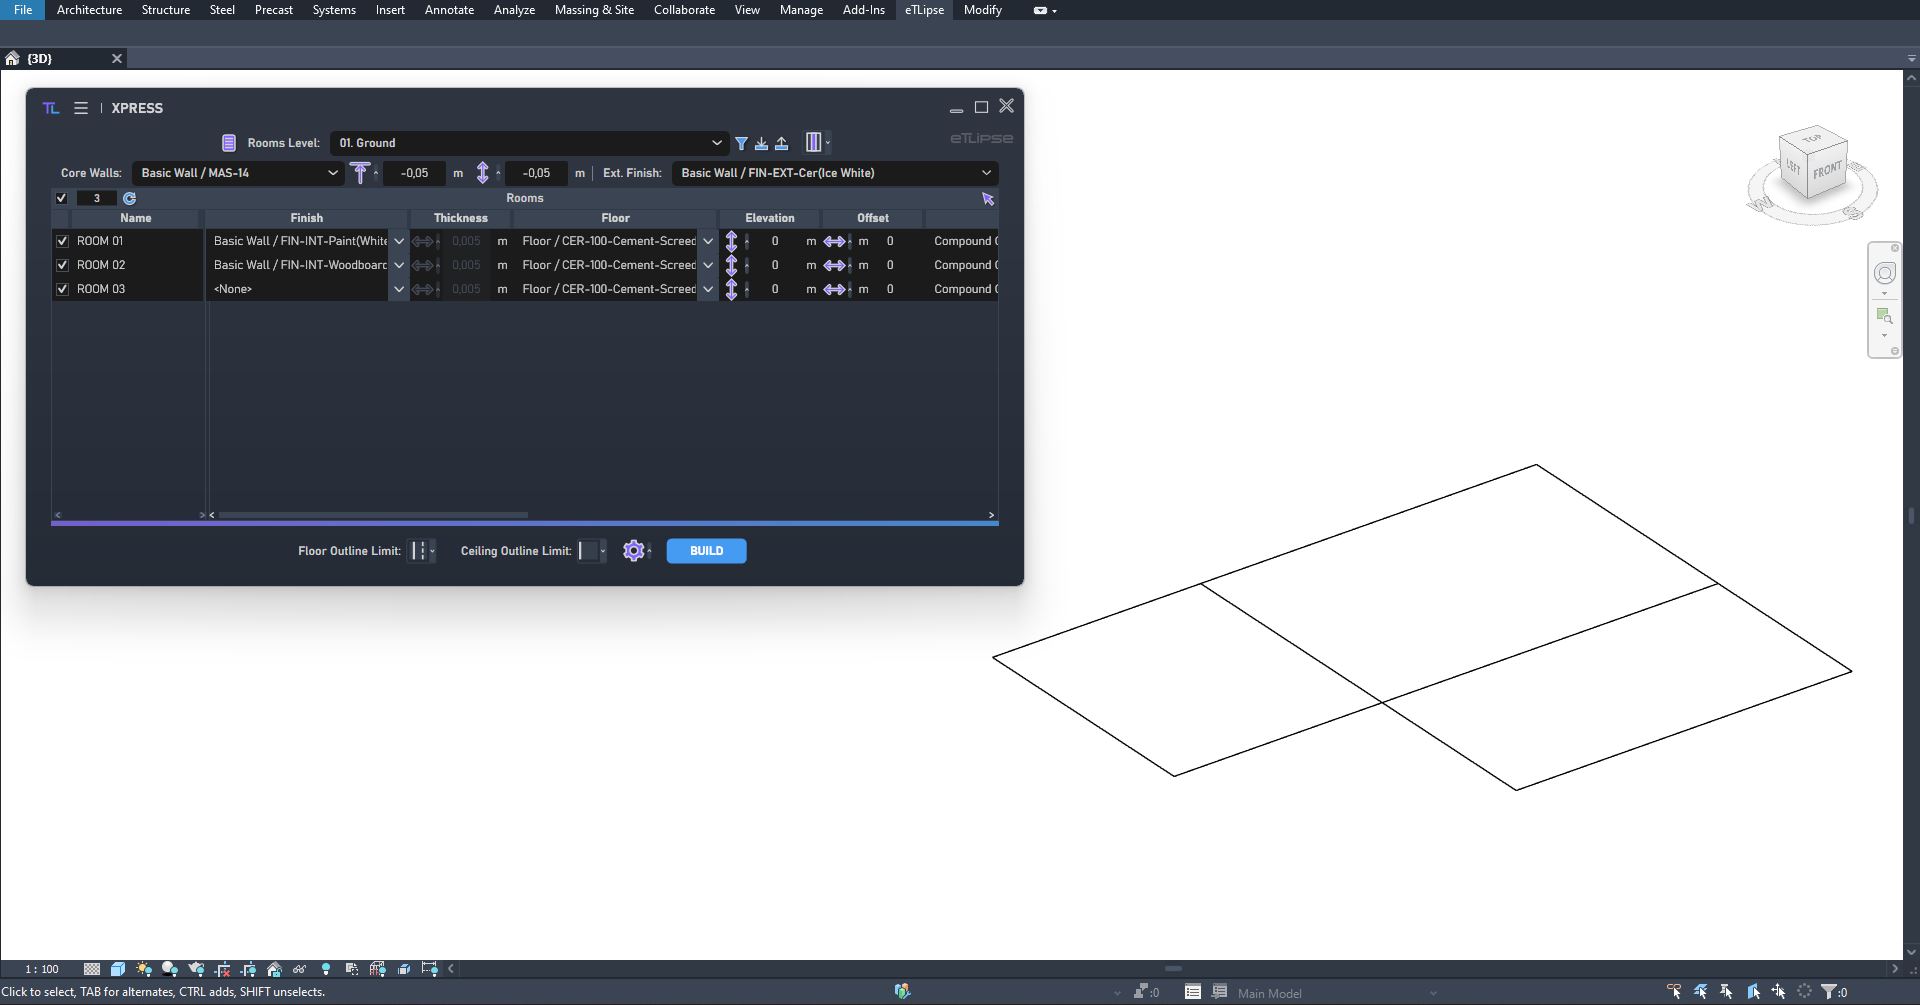Refresh the rooms list
This screenshot has height=1005, width=1920.
(x=130, y=198)
